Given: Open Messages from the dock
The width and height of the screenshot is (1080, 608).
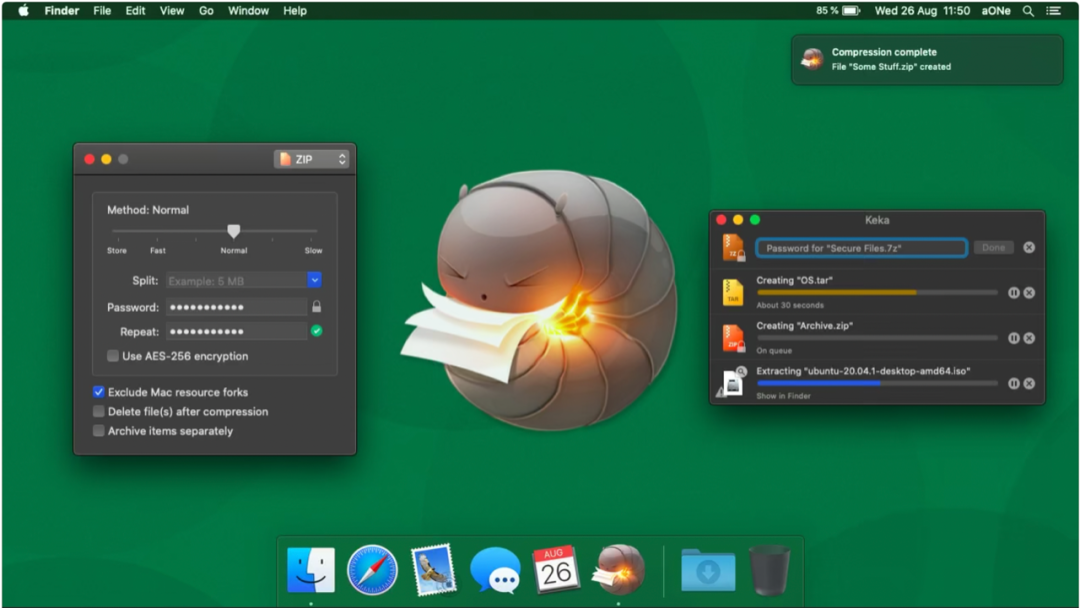Looking at the screenshot, I should tap(495, 570).
